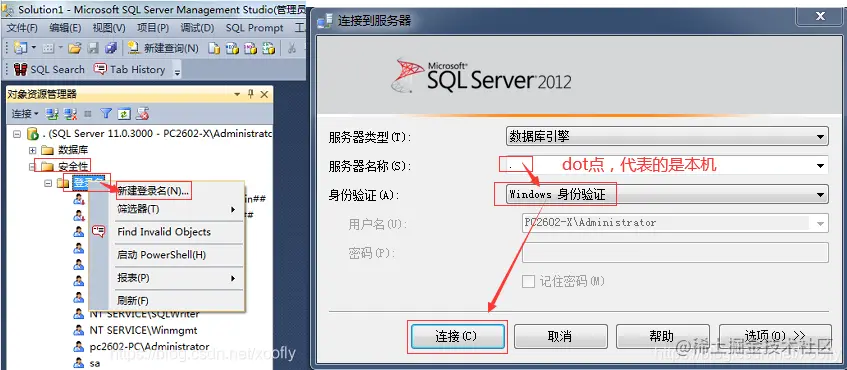Open the Object Explorer window position dropdown arrow
Screen dimensions: 847x370
(237, 95)
